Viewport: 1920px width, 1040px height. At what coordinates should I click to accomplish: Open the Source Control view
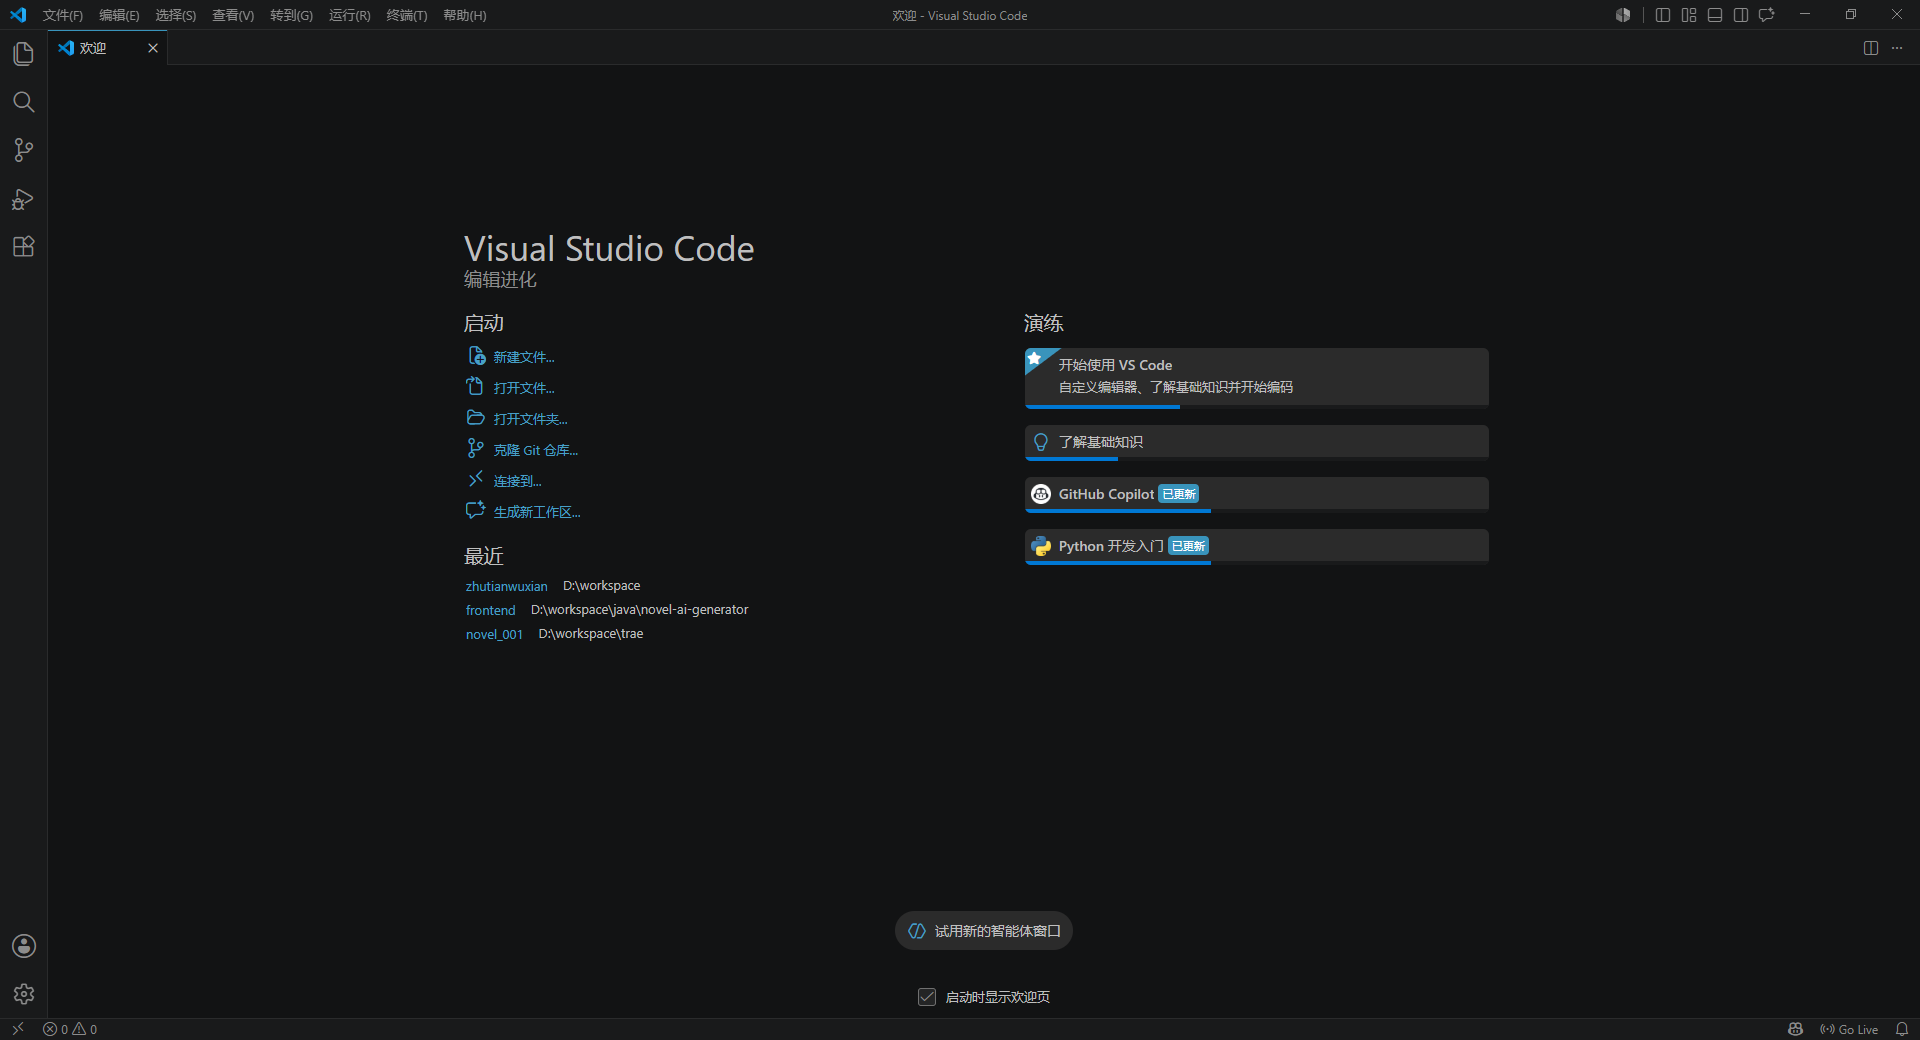pyautogui.click(x=23, y=150)
